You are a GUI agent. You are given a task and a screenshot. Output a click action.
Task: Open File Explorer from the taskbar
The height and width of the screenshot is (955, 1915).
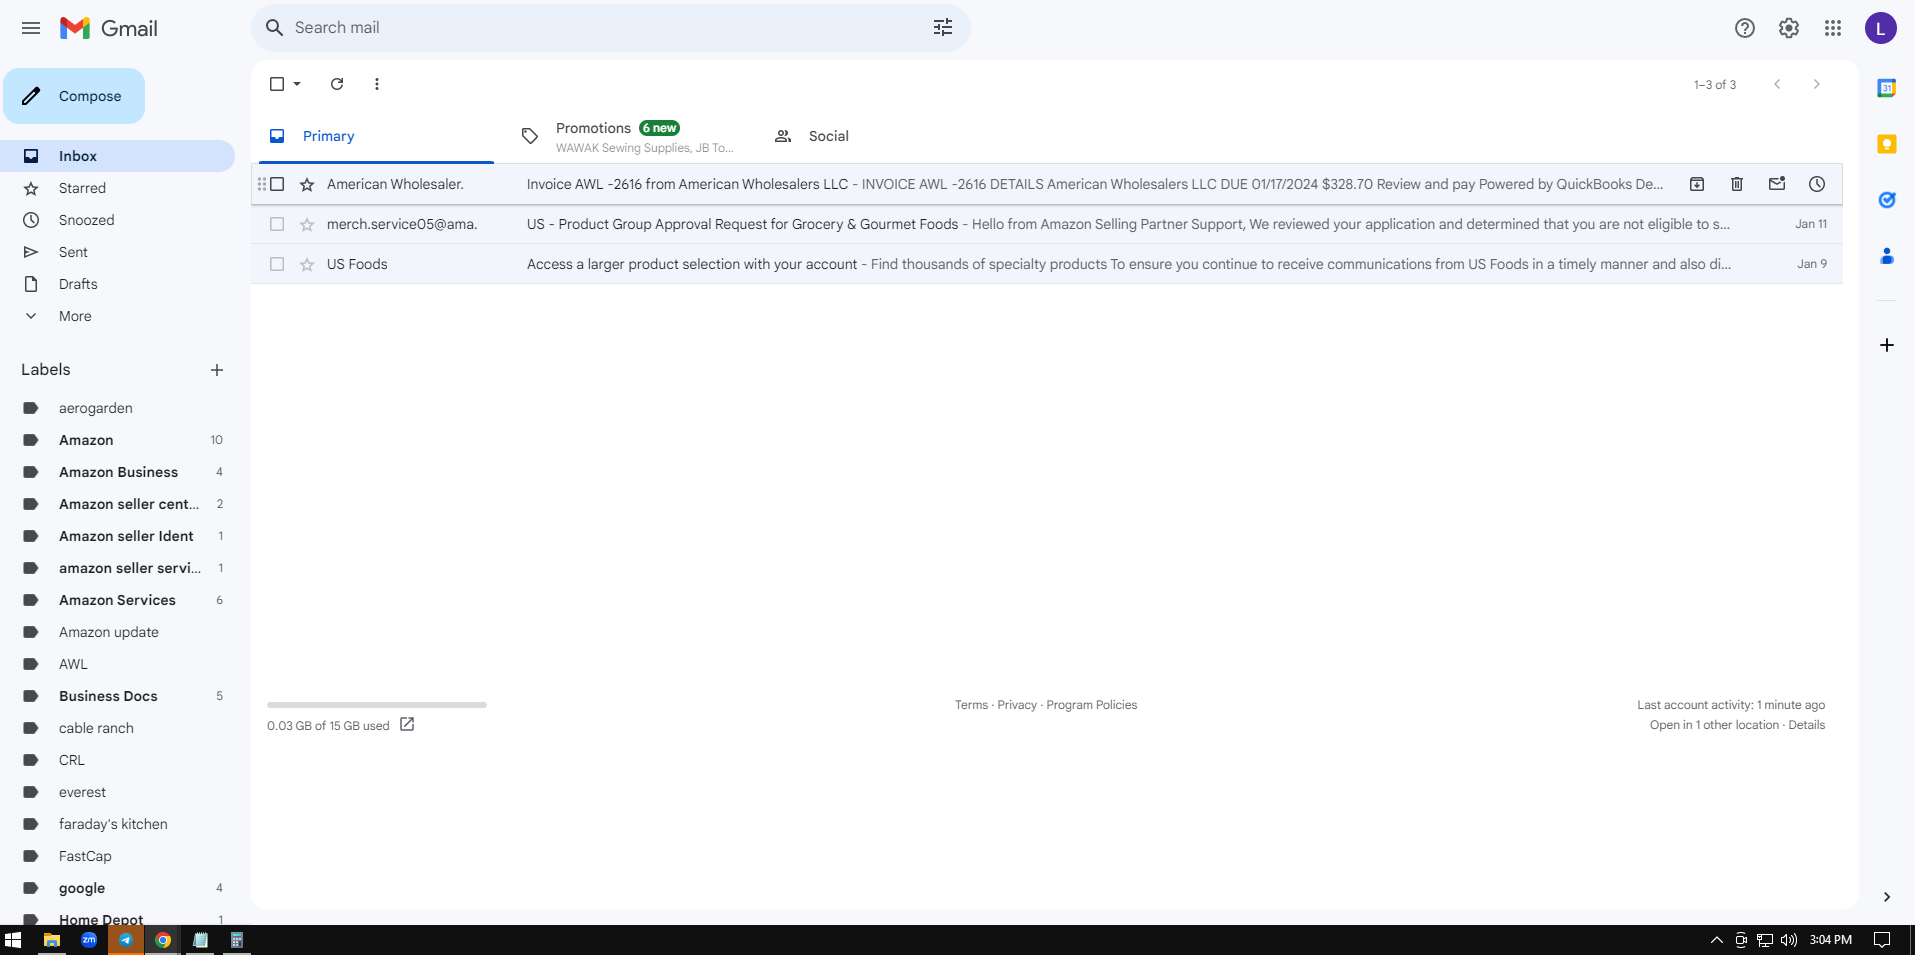[x=52, y=940]
